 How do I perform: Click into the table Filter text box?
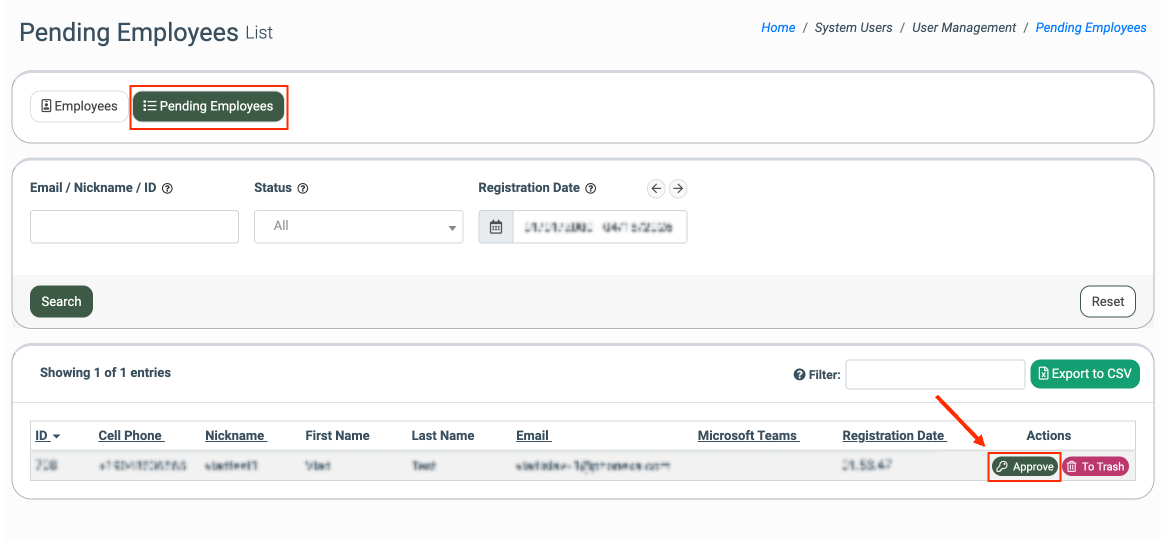pyautogui.click(x=935, y=375)
